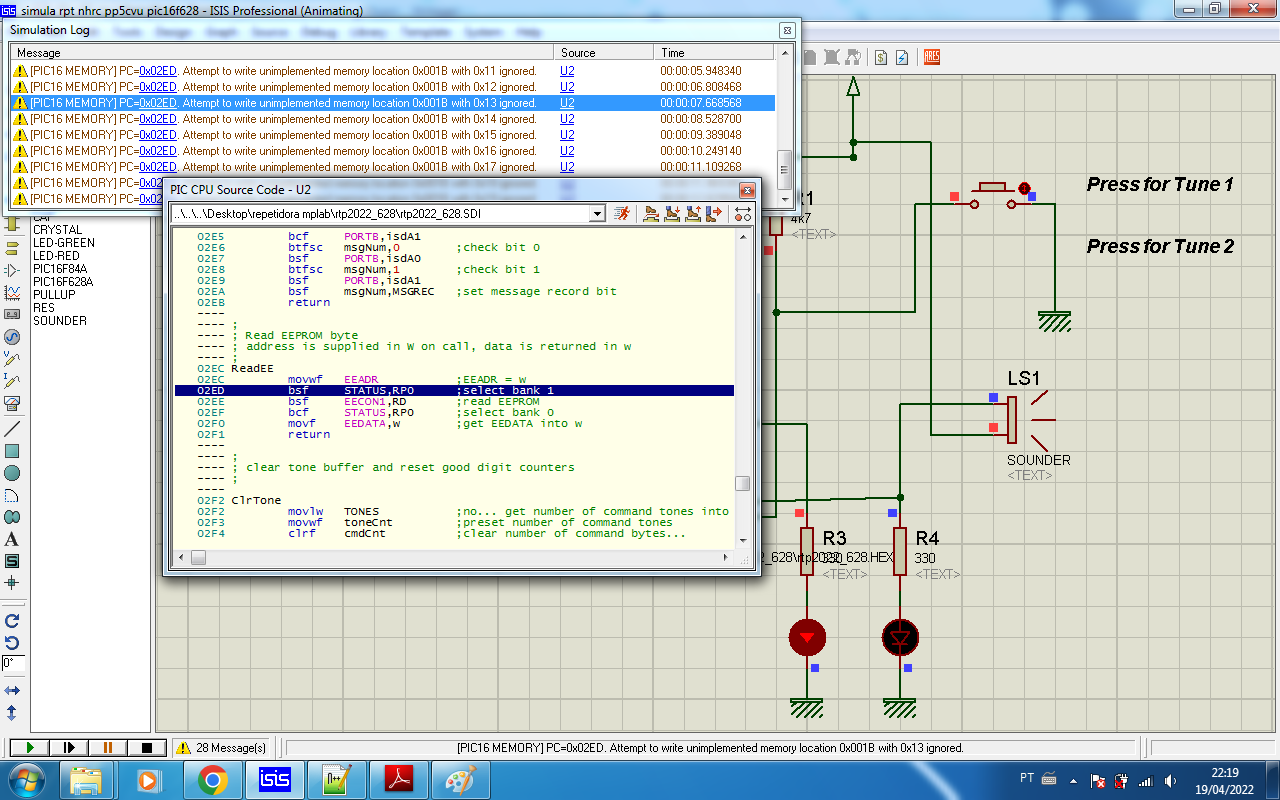This screenshot has height=800, width=1280.
Task: Select the Tape Recorder tool icon
Action: coord(12,313)
